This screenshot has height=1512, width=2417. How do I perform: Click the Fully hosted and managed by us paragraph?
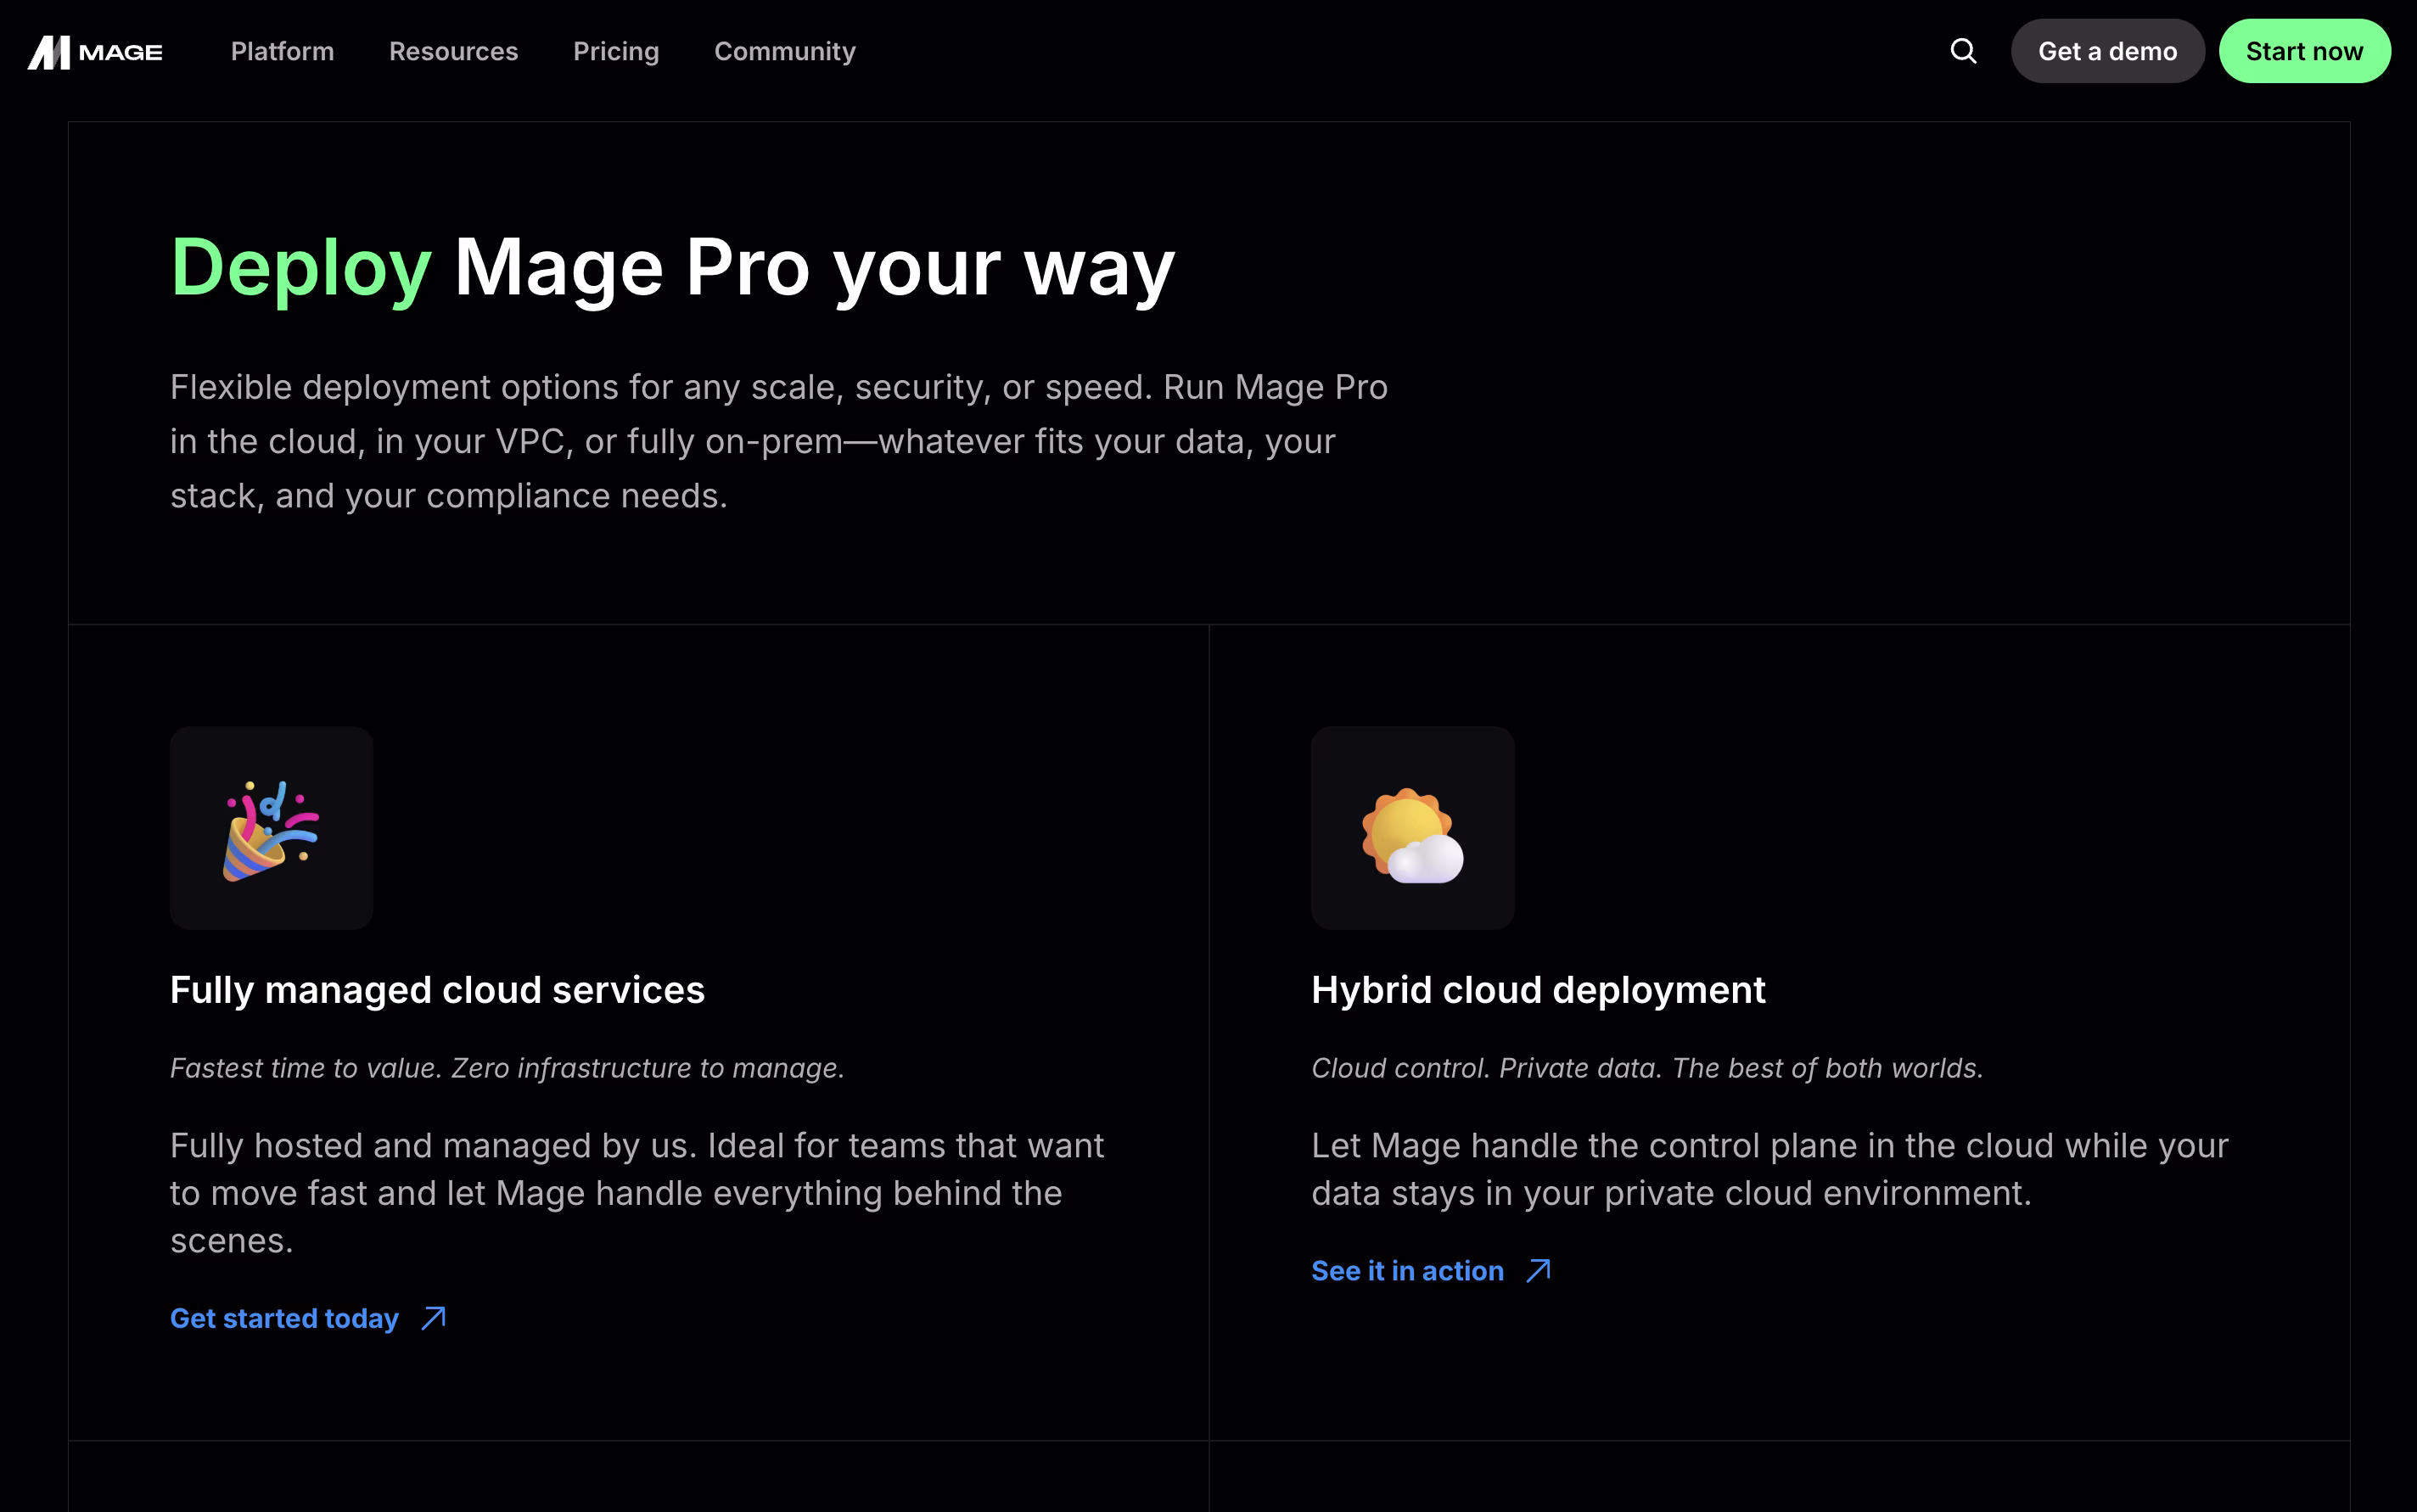point(637,1193)
